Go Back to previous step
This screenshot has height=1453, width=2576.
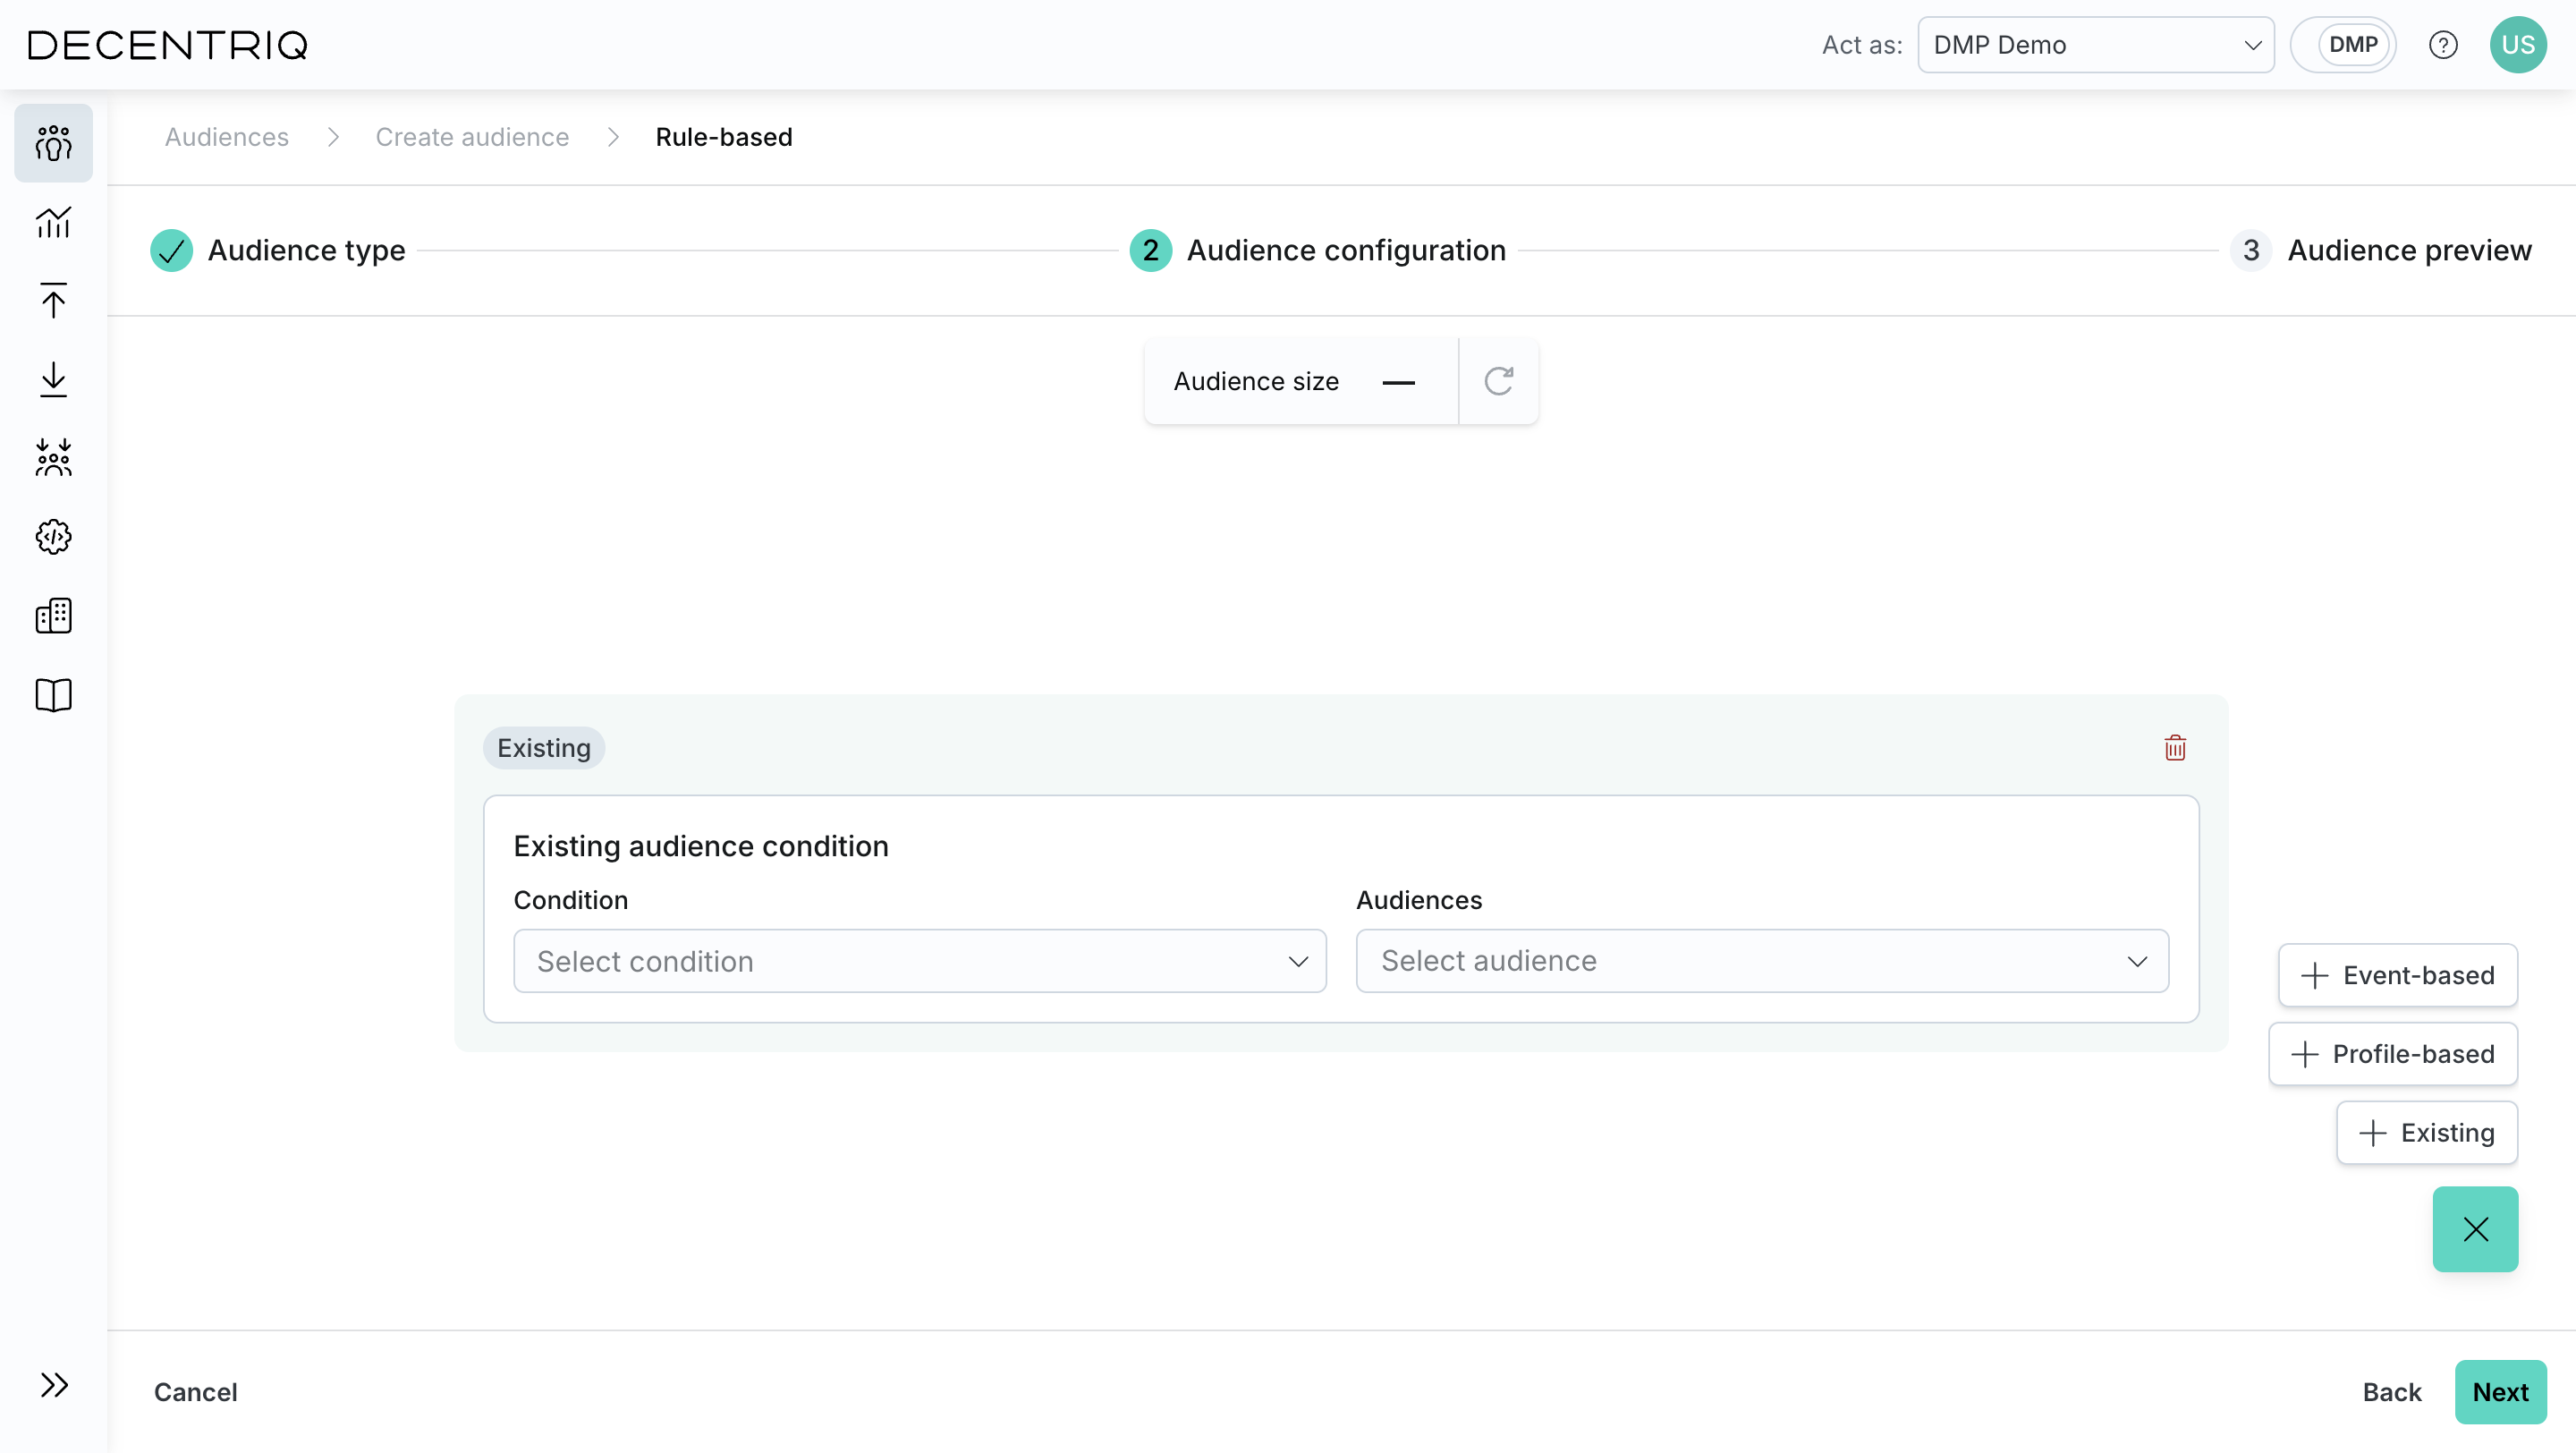tap(2392, 1392)
